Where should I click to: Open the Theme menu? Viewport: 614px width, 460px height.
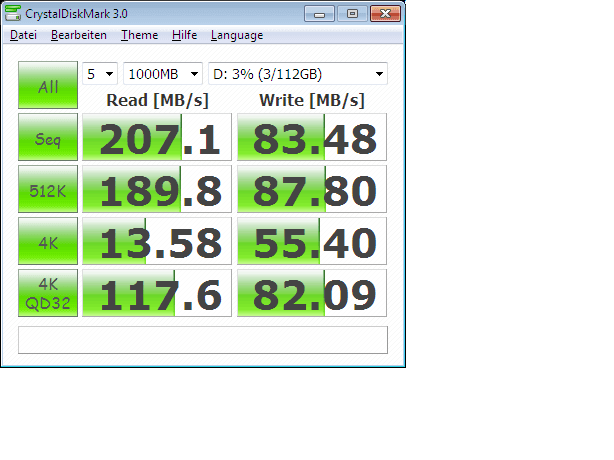click(x=139, y=35)
